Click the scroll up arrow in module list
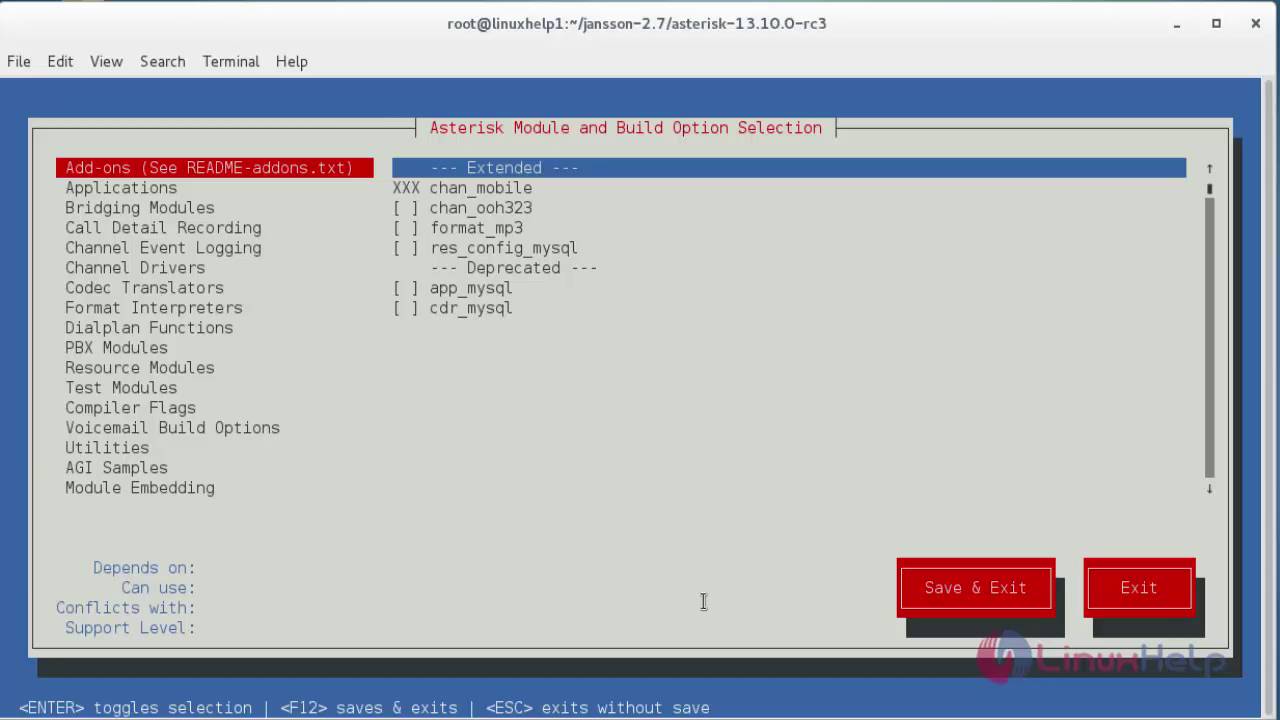 point(1209,168)
